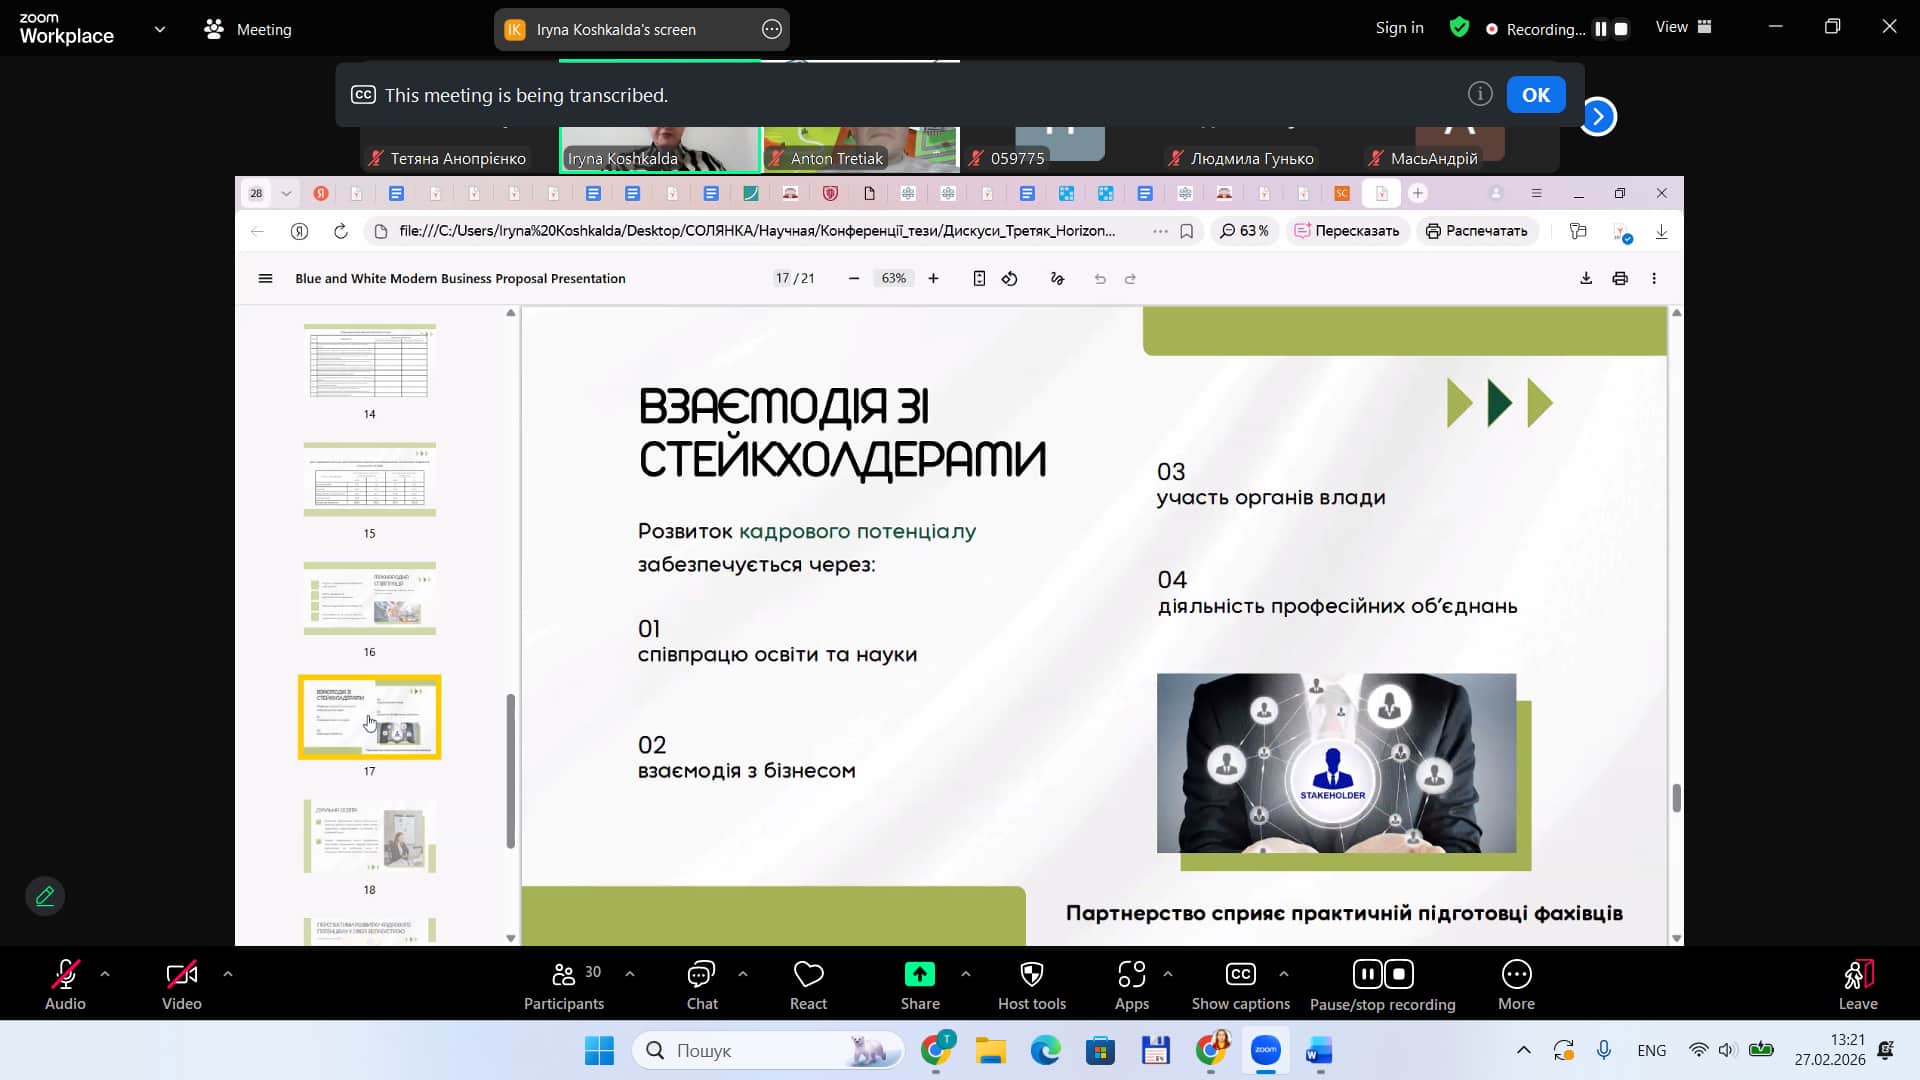Click the React heart icon
This screenshot has height=1080, width=1920.
click(808, 974)
